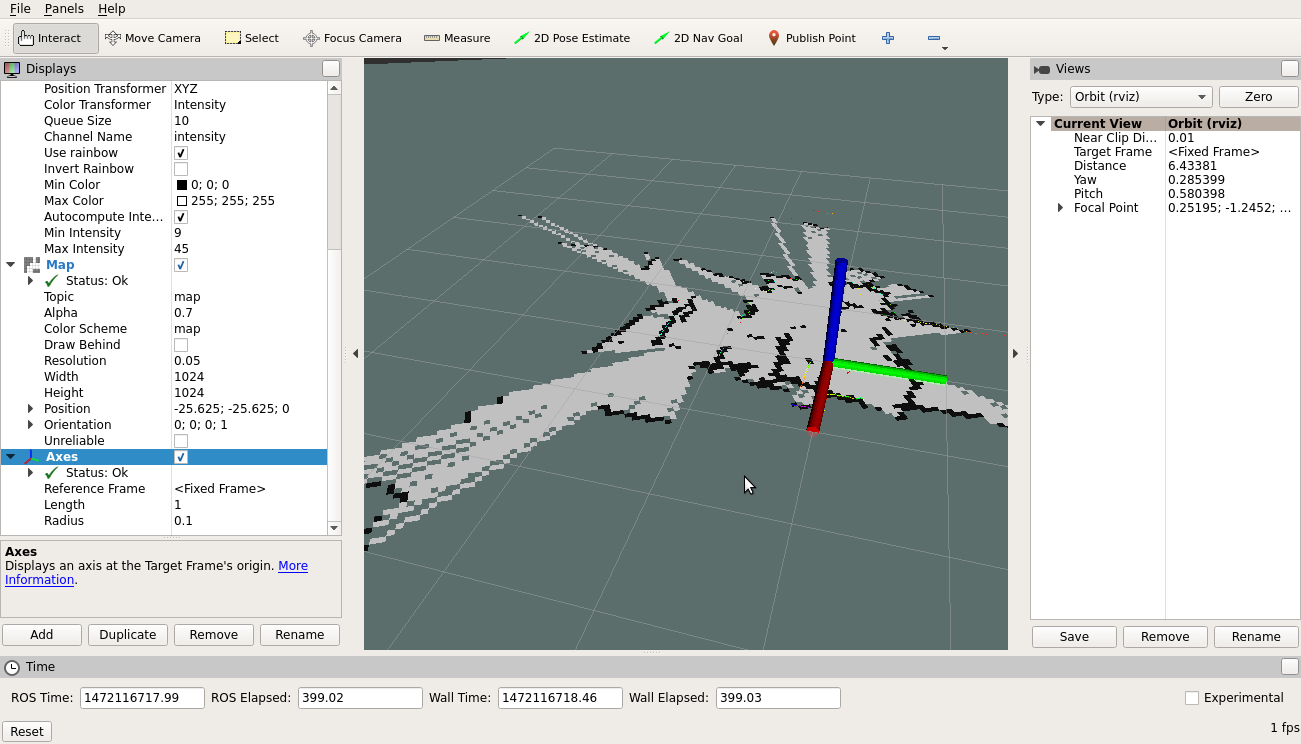This screenshot has width=1301, height=744.
Task: Choose the Select tool
Action: pyautogui.click(x=251, y=38)
